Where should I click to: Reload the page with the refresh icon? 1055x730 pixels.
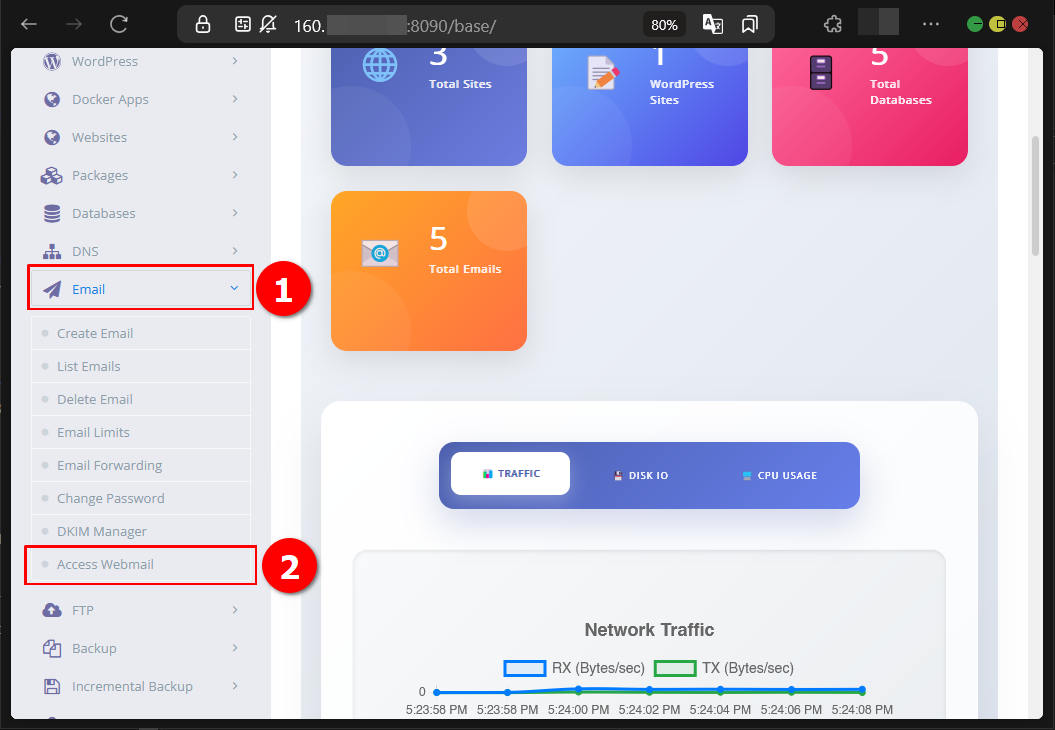click(x=119, y=25)
